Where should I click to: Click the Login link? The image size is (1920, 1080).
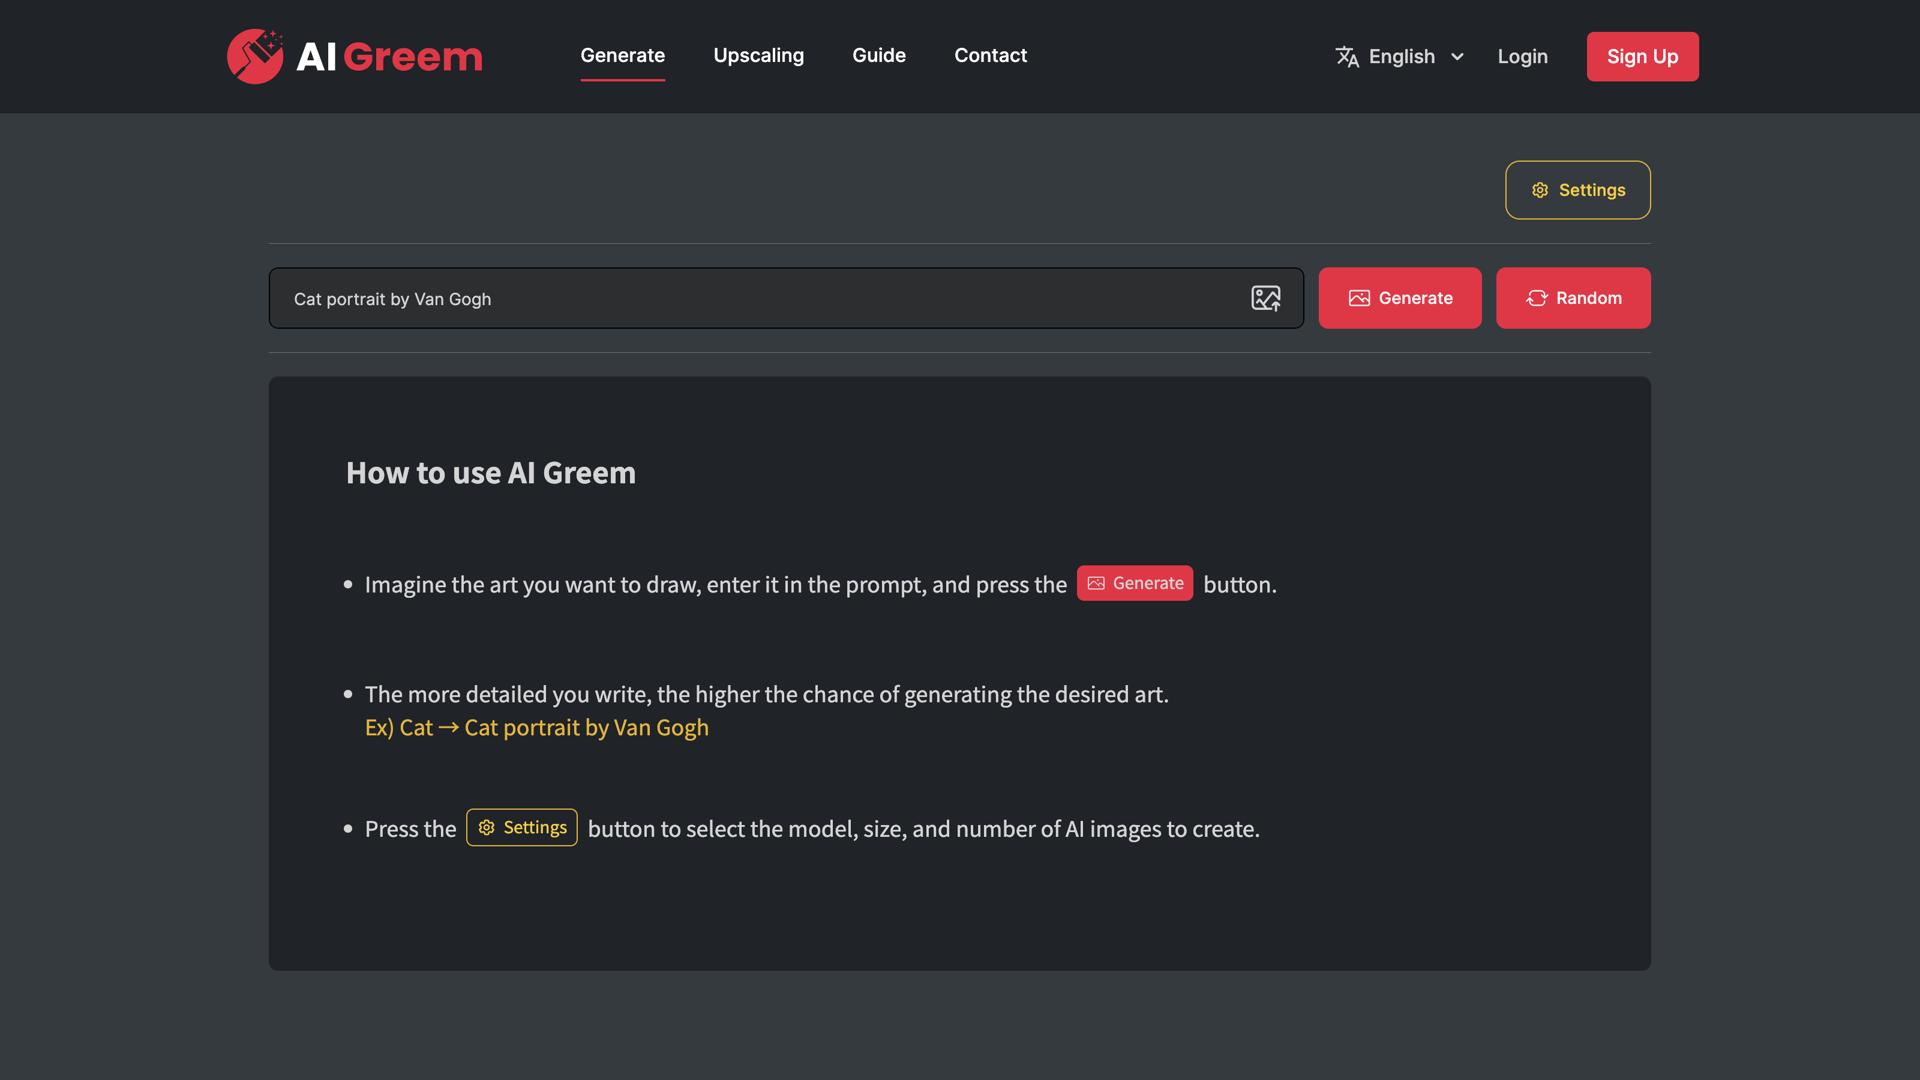tap(1522, 57)
